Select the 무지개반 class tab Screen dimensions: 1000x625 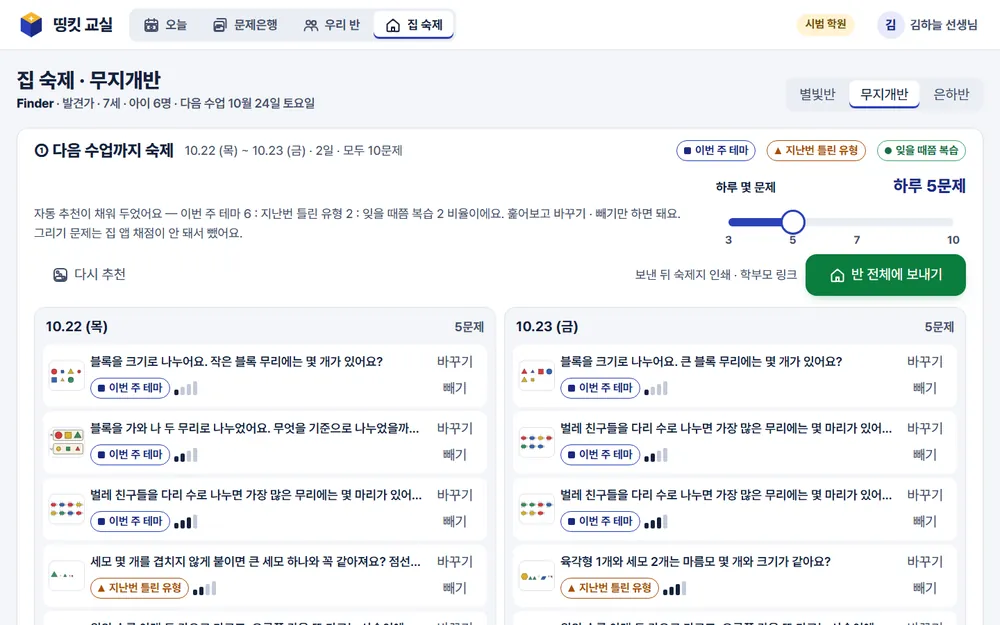point(884,94)
